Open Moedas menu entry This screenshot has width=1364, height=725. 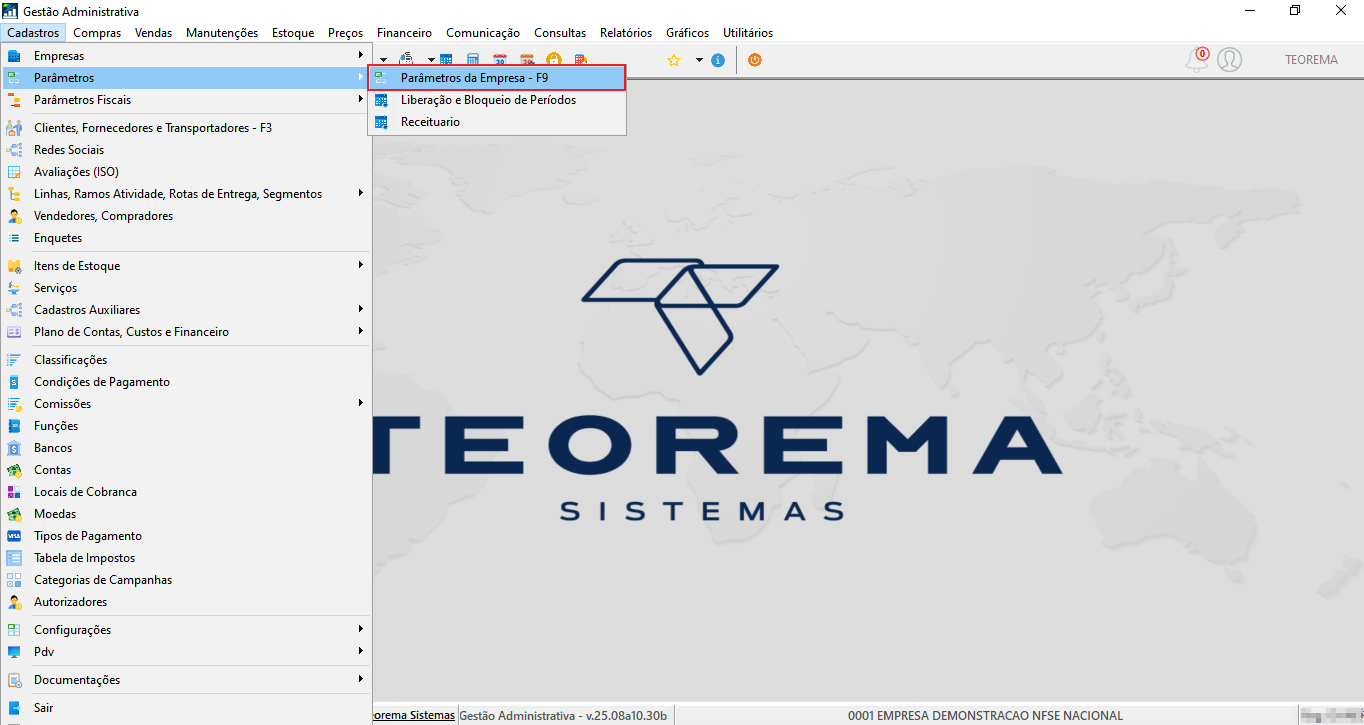(186, 514)
